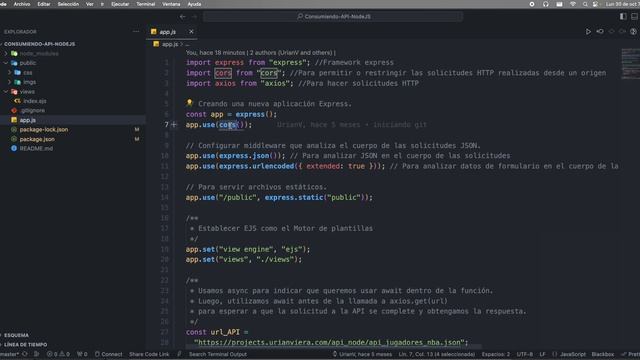
Task: Change indentation via Espacios: 2
Action: (496, 354)
